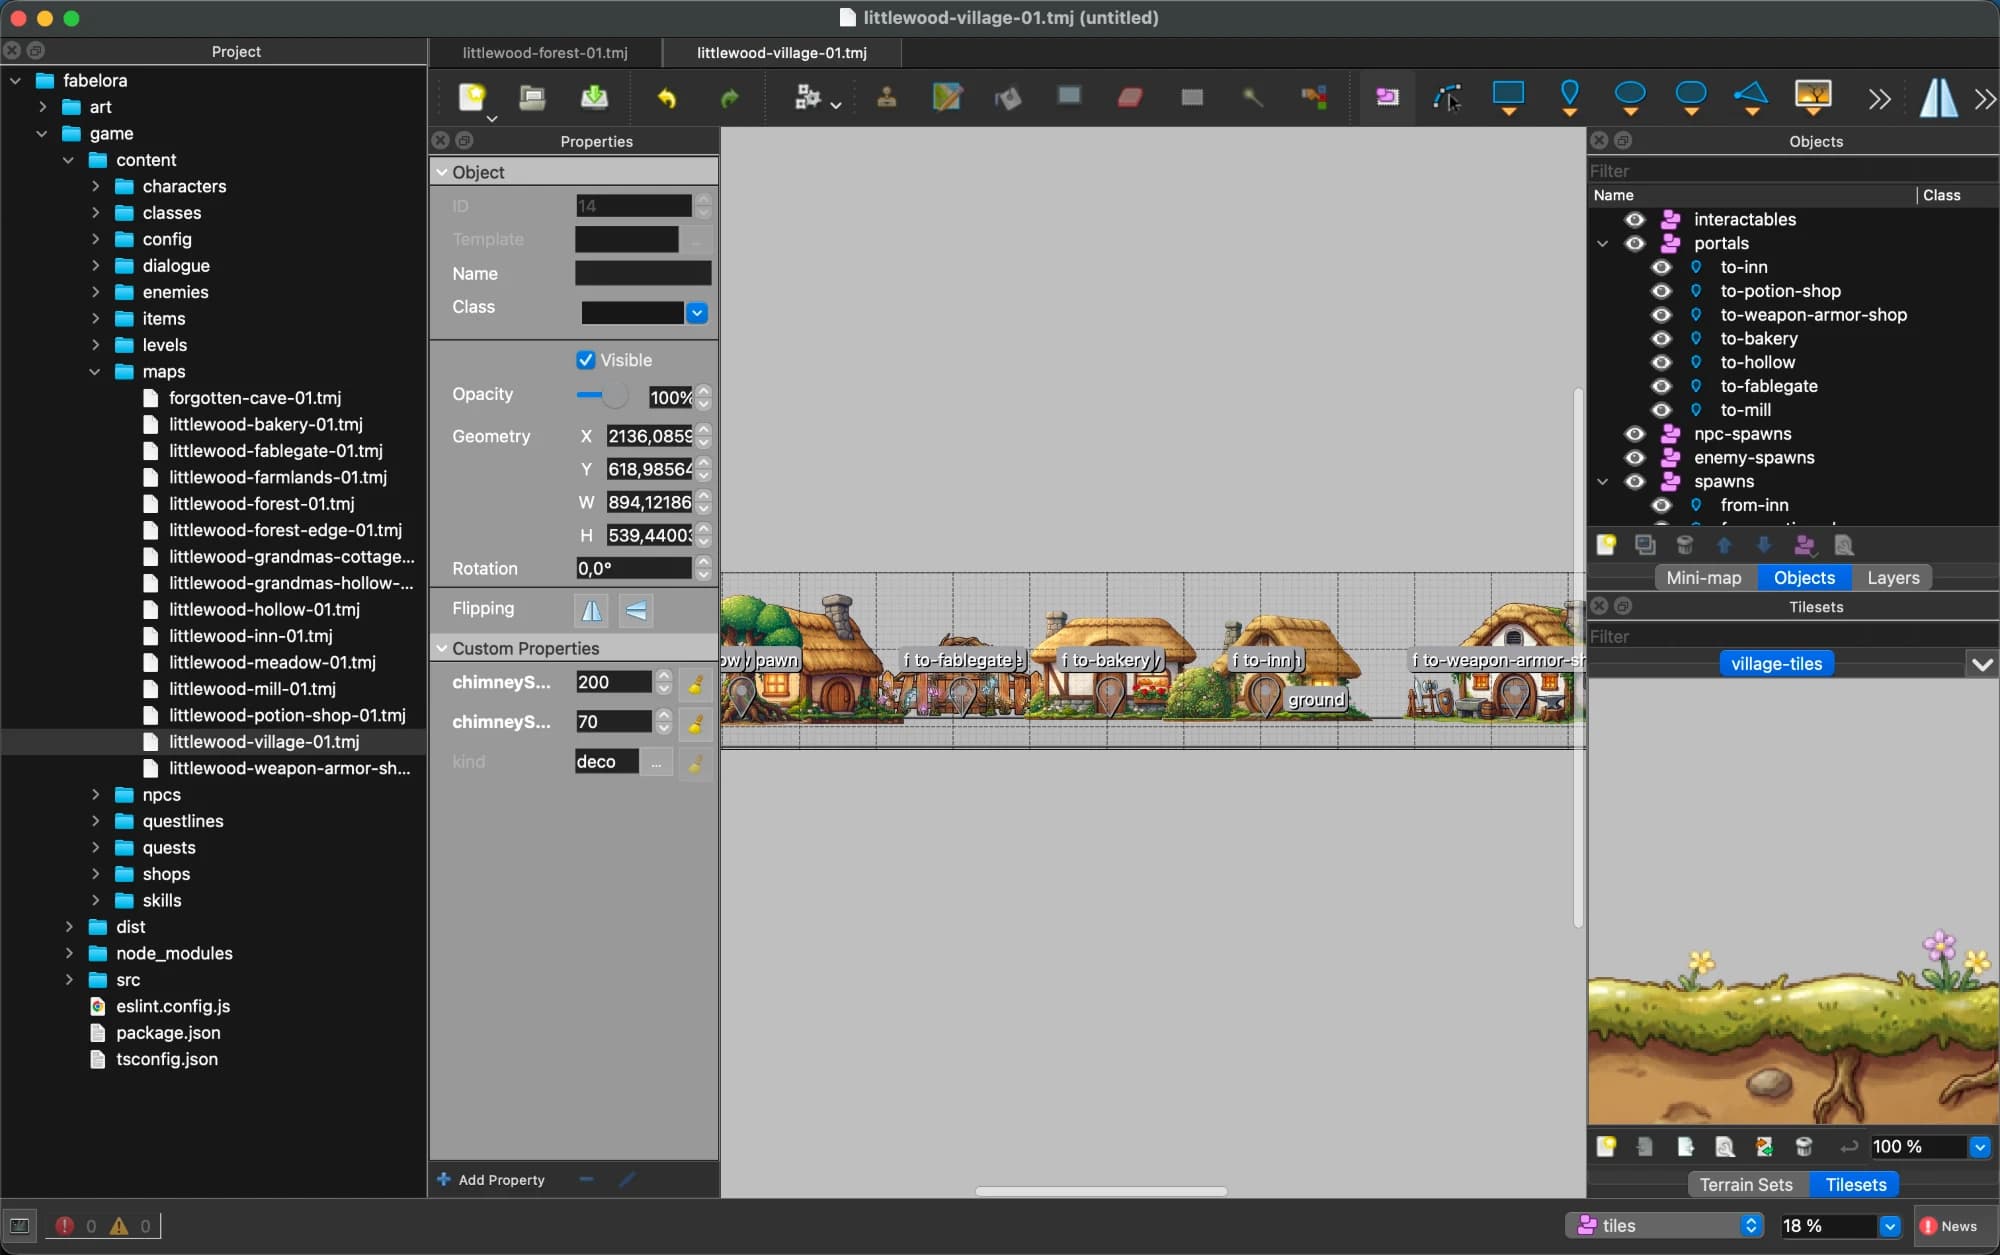Hide the to-bakery portal object
The width and height of the screenshot is (2000, 1255).
[x=1661, y=339]
